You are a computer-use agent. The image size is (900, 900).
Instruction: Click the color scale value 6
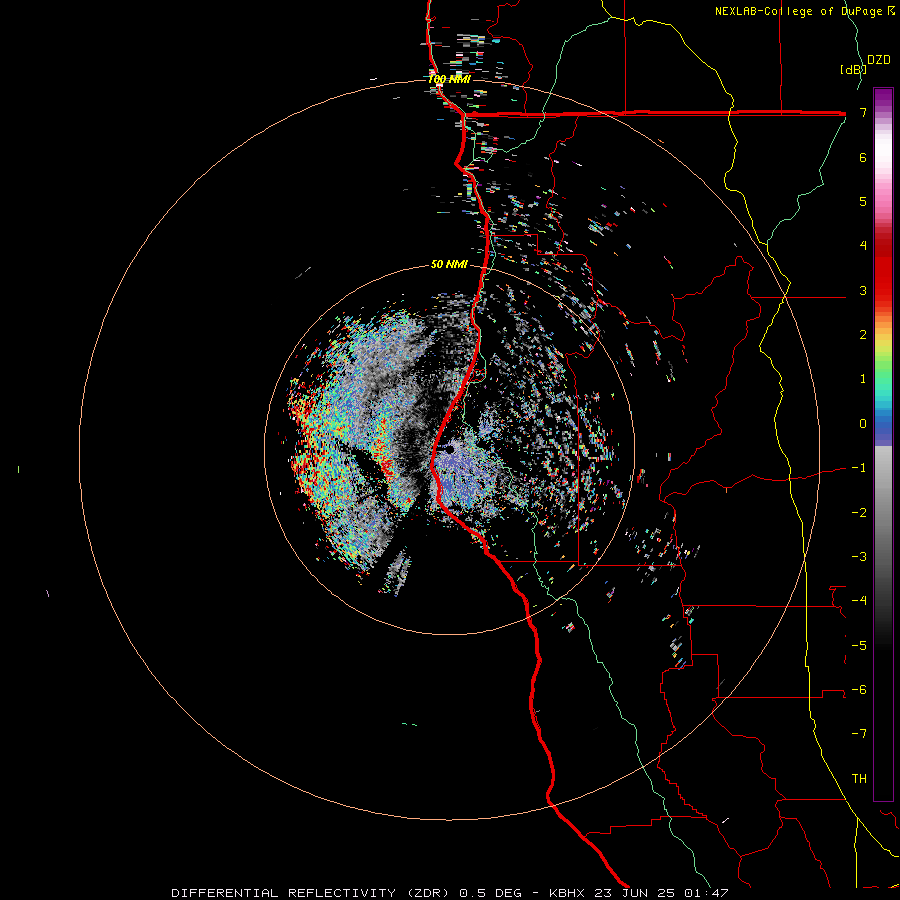pos(863,157)
